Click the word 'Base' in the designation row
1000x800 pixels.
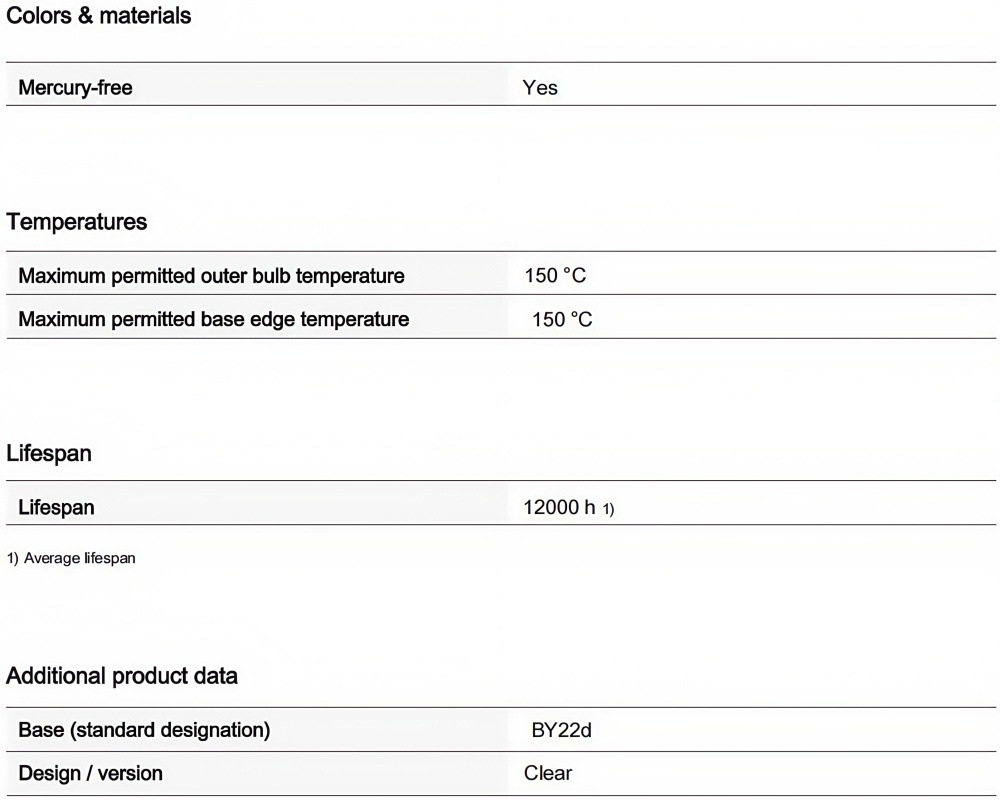point(40,731)
